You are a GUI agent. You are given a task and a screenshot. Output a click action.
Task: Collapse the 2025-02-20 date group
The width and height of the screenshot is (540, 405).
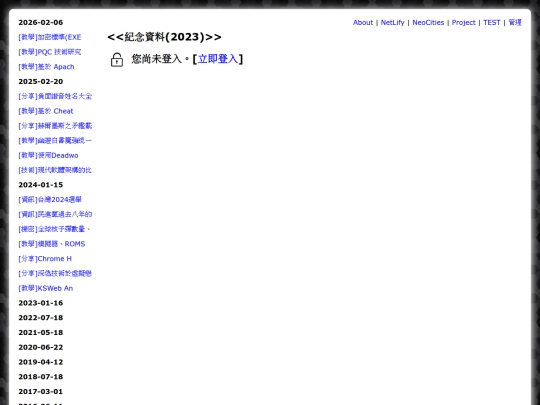tap(41, 82)
